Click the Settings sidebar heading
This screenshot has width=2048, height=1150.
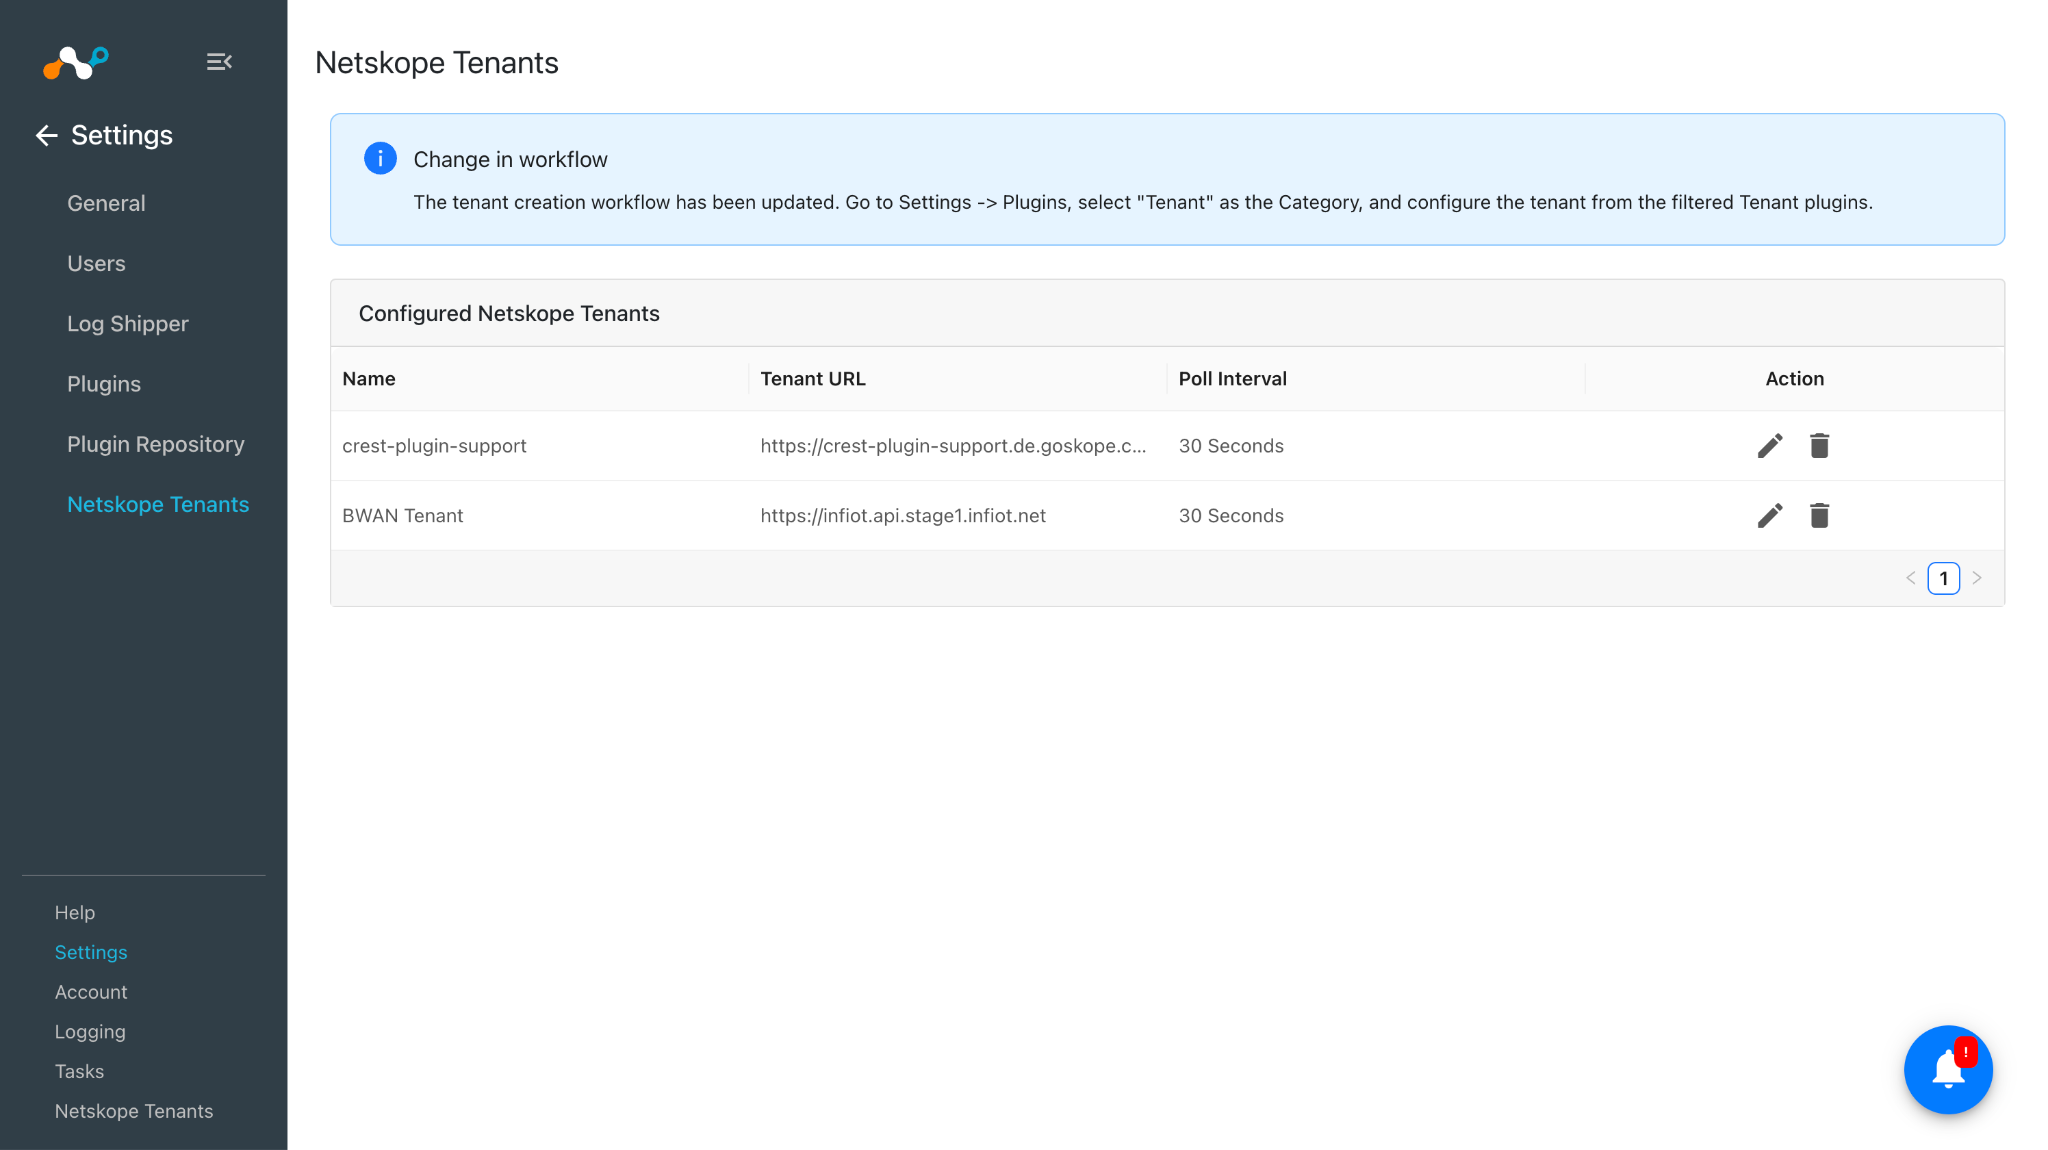122,135
